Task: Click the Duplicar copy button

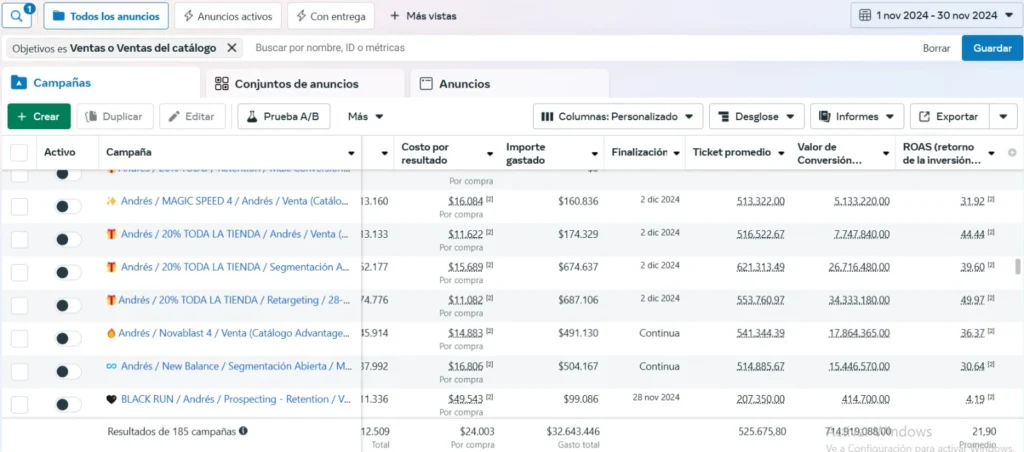Action: (115, 117)
